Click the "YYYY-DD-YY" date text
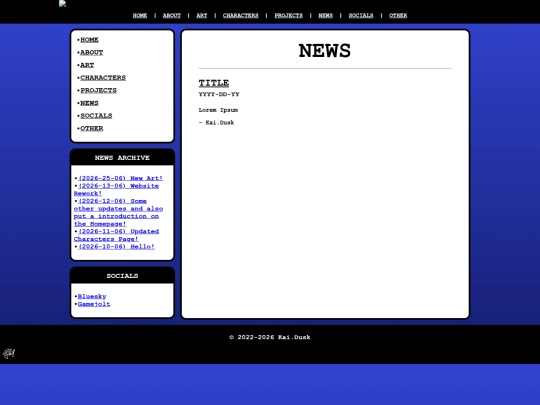The height and width of the screenshot is (405, 540). click(219, 94)
